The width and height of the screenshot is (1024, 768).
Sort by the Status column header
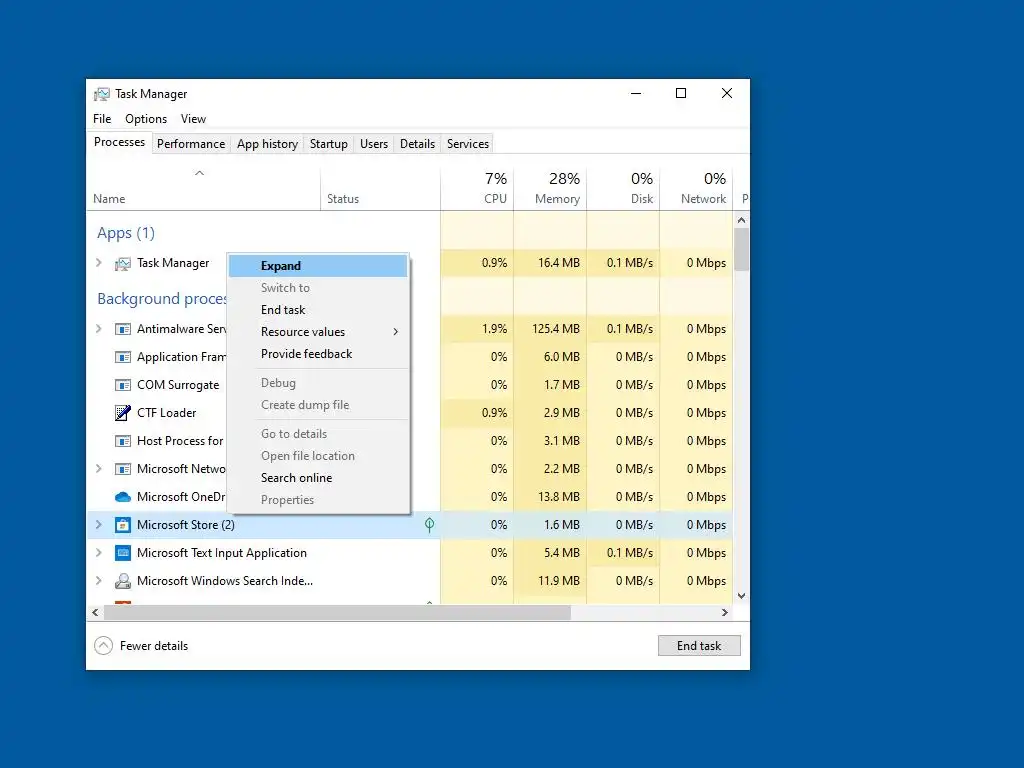coord(380,188)
